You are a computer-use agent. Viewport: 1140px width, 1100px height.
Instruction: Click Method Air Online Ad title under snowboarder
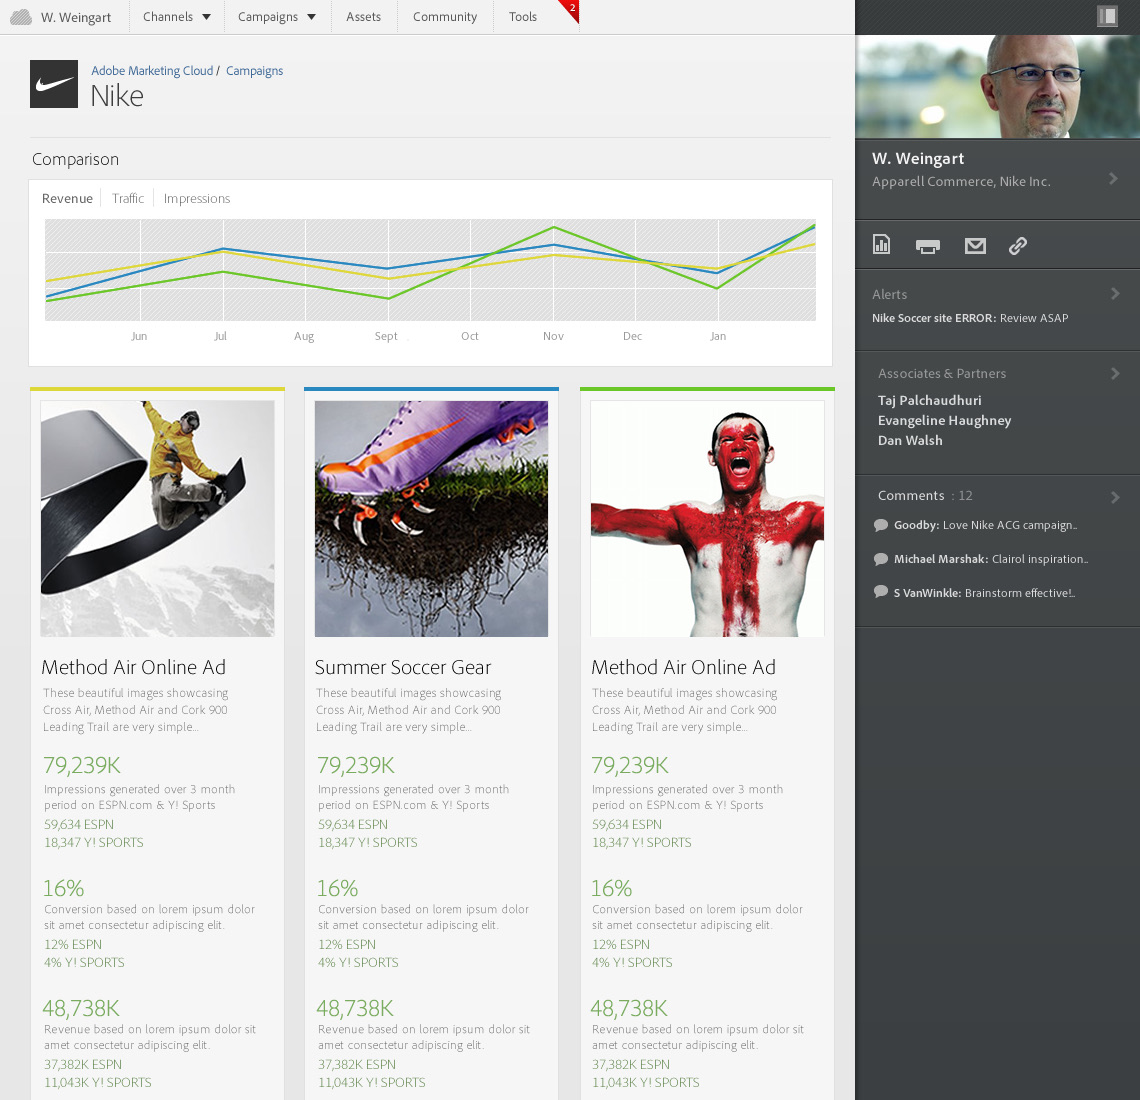click(134, 667)
